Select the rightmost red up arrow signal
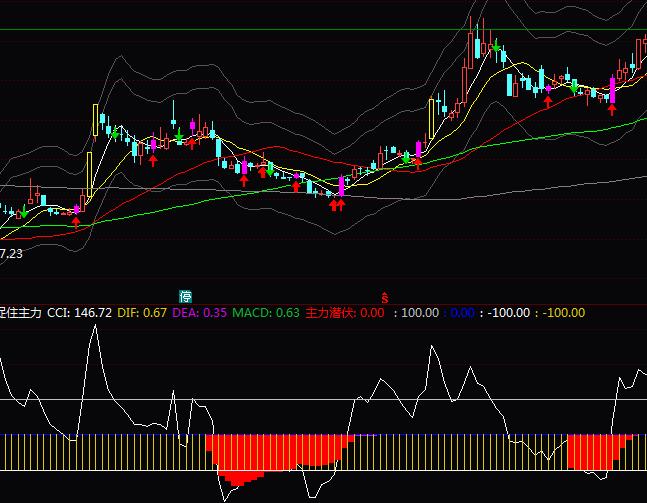The image size is (647, 503). (612, 109)
